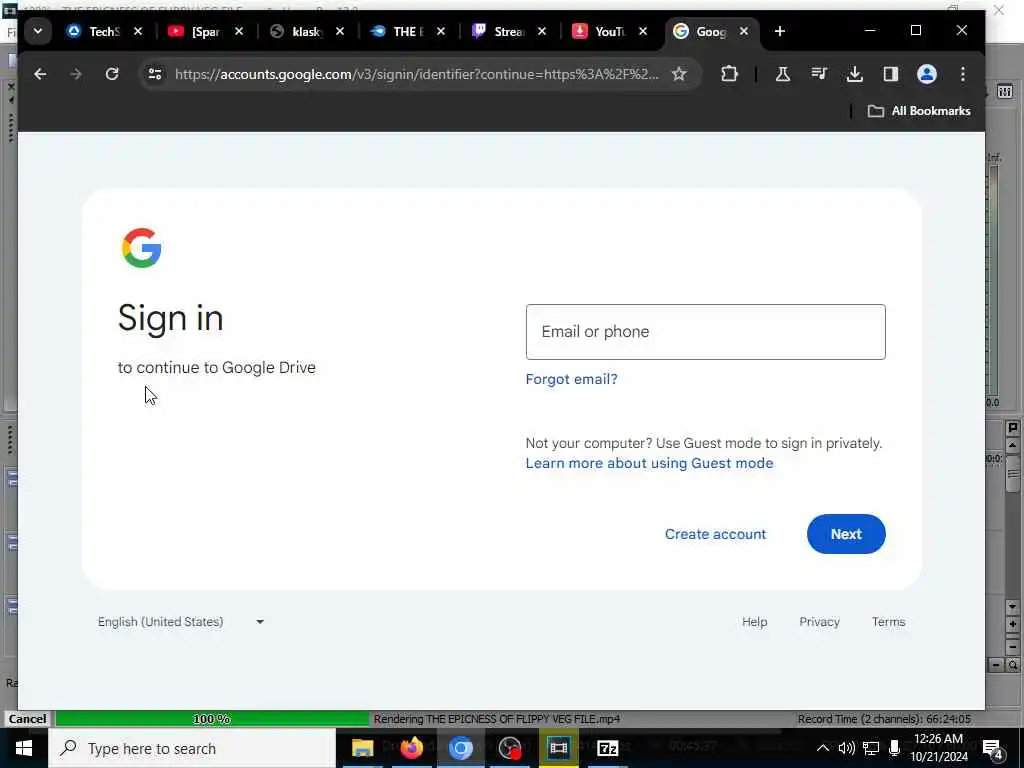Viewport: 1024px width, 768px height.
Task: Toggle the browser side panel icon
Action: coord(891,74)
